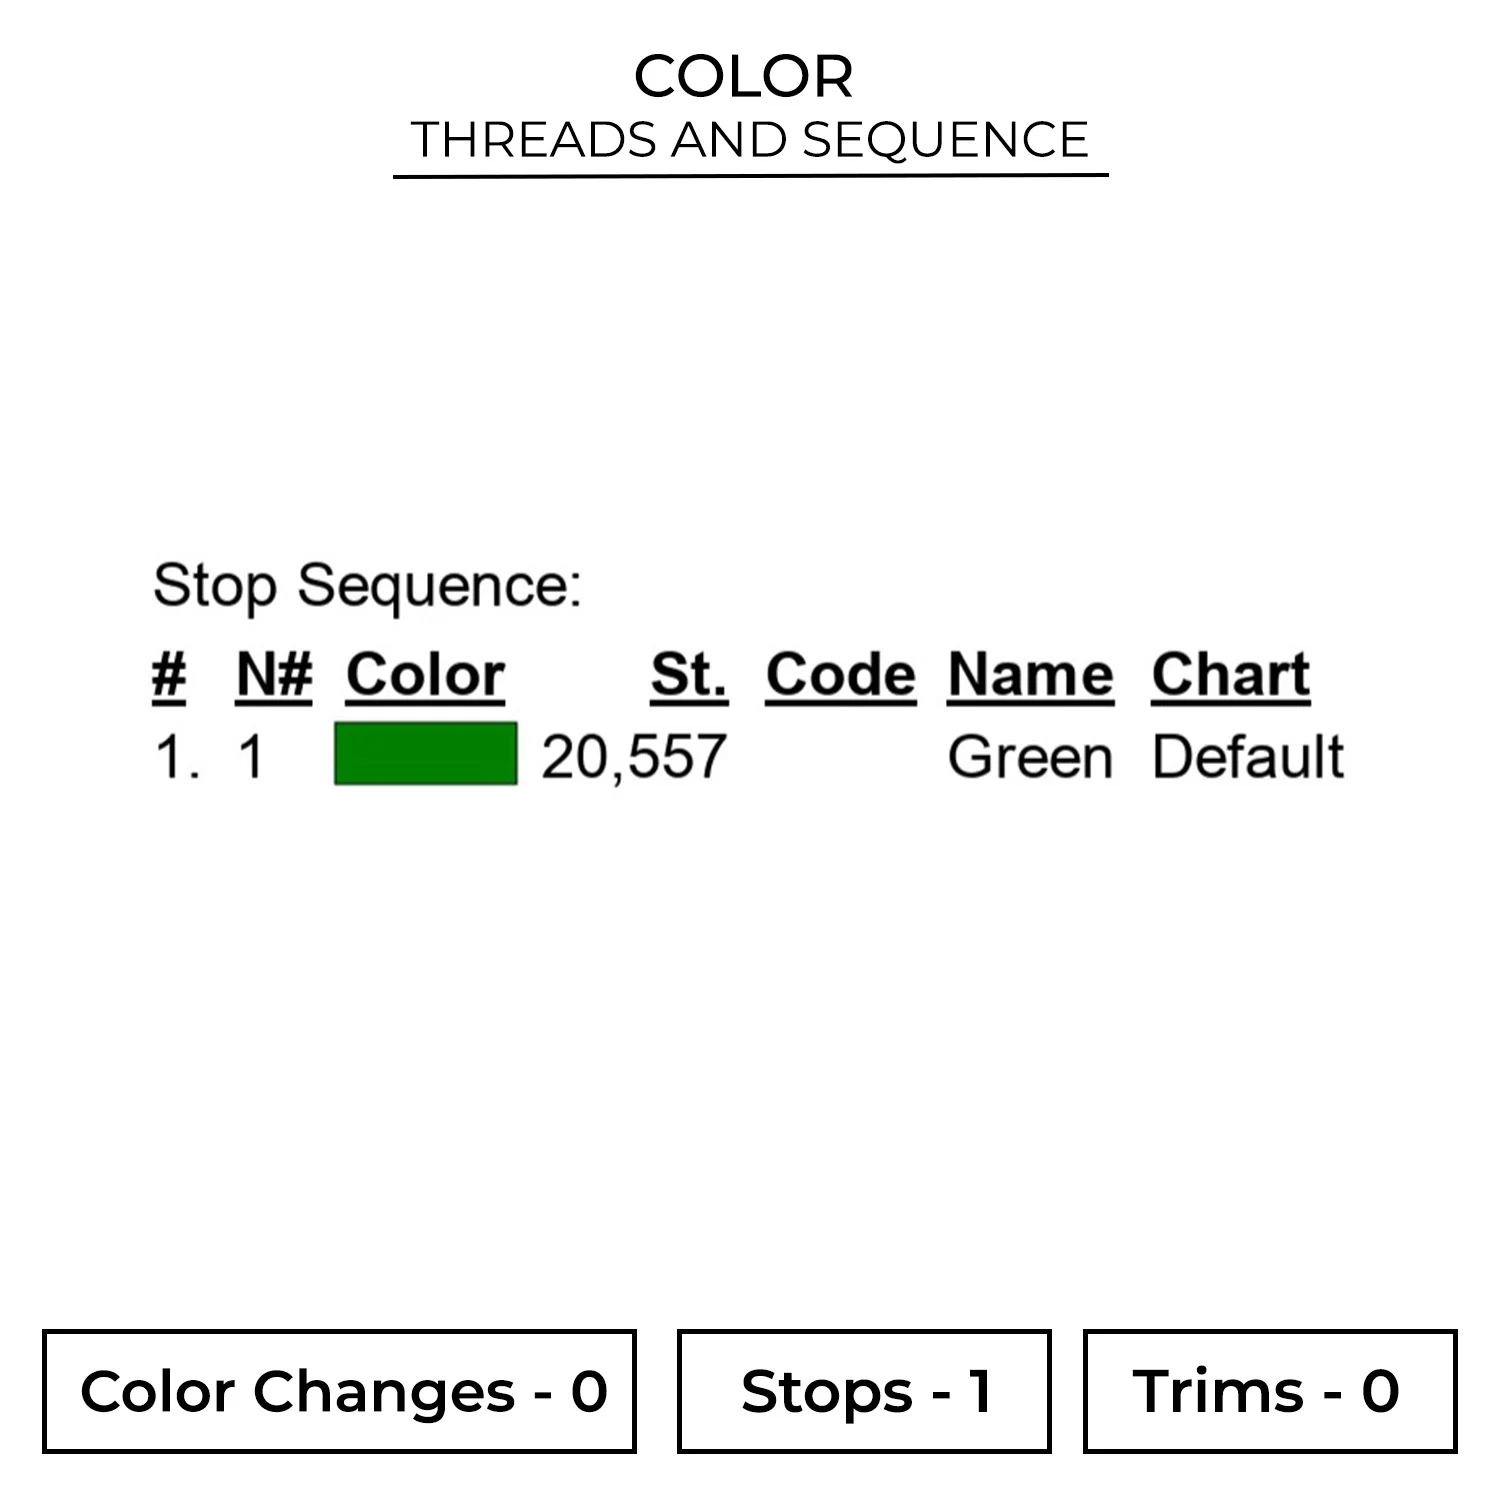Select the Chart column header
The image size is (1500, 1500).
pos(1231,676)
